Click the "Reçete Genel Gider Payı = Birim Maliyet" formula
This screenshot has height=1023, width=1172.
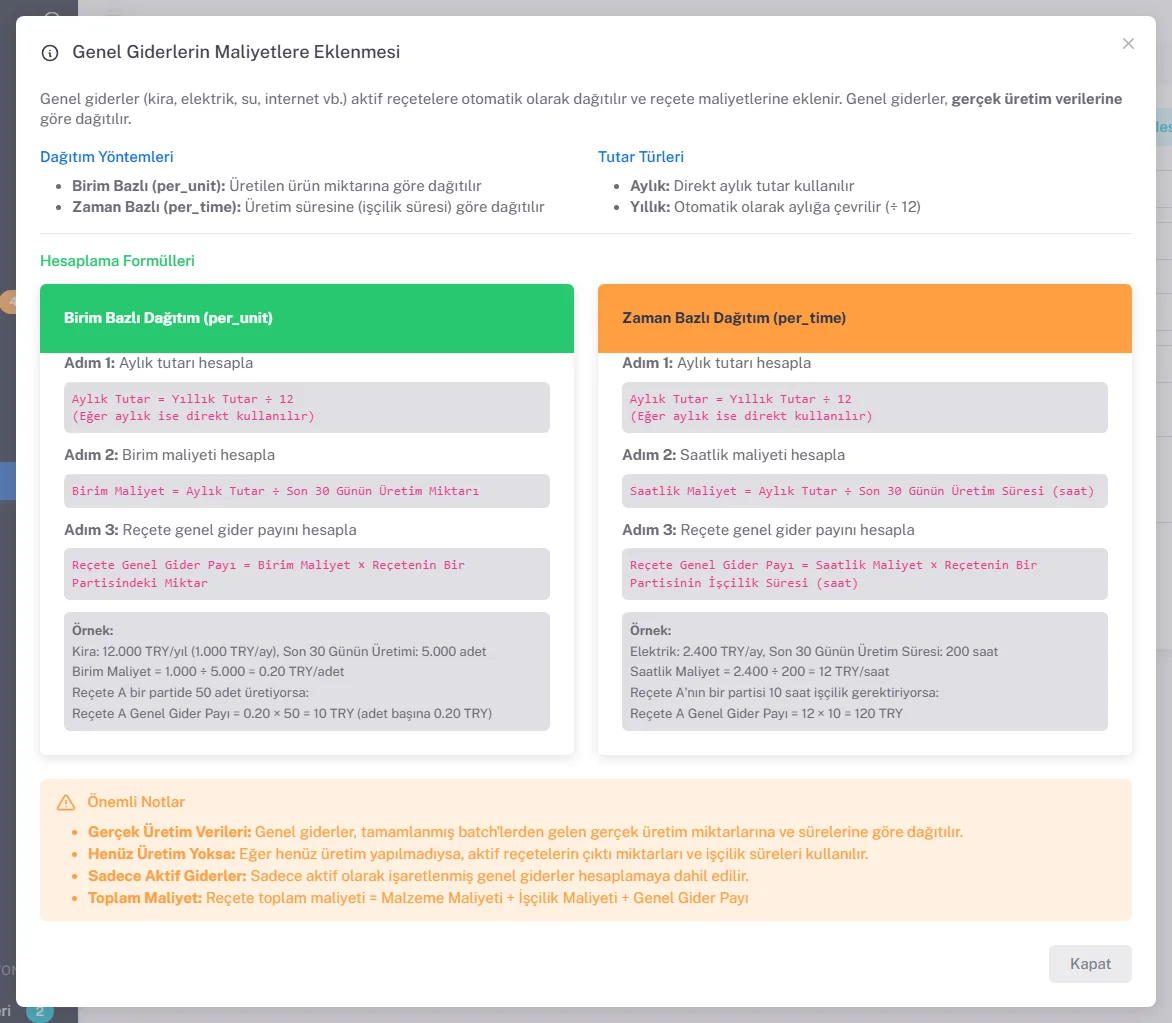(306, 574)
